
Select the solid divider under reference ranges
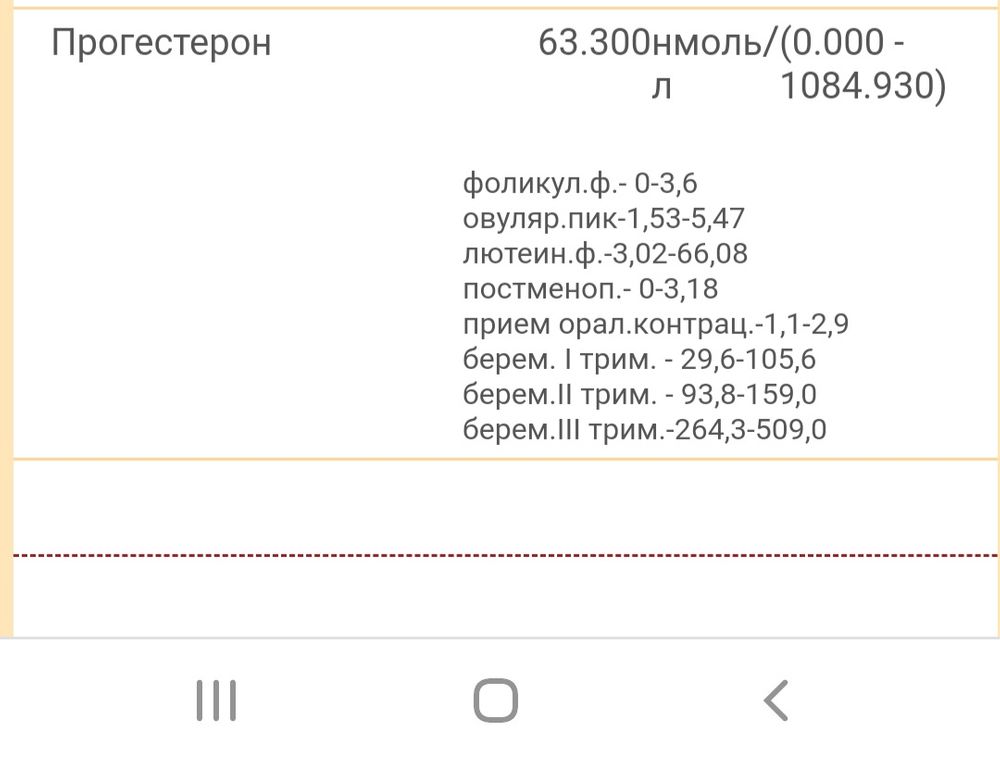(500, 457)
